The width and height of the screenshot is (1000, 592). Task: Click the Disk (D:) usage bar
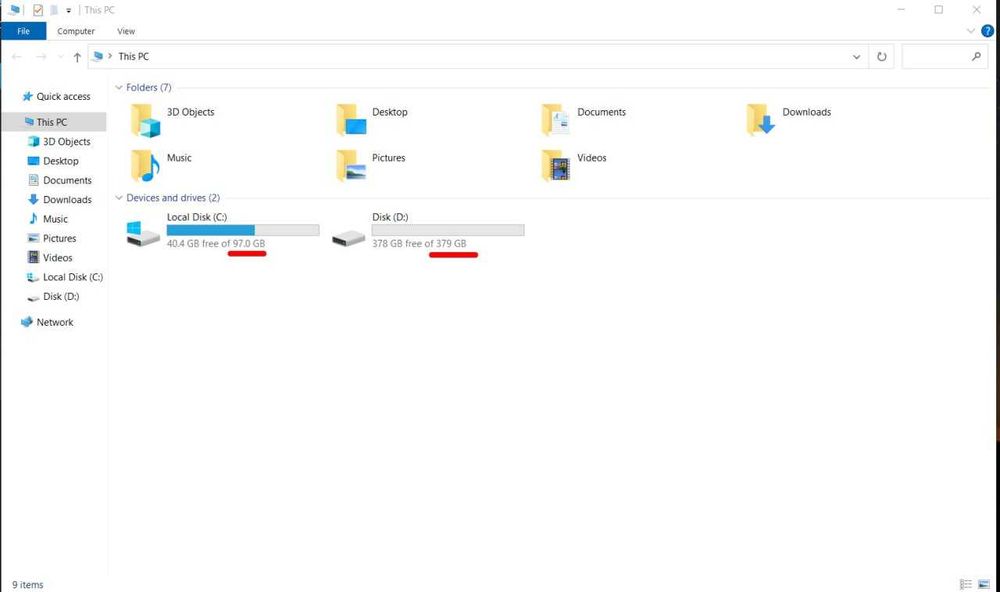pos(448,230)
